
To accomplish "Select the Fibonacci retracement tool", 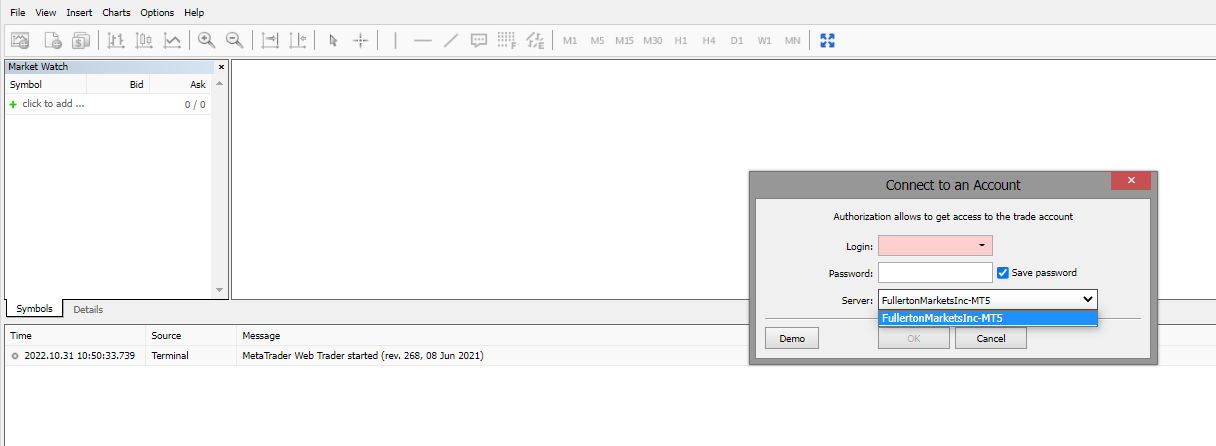I will click(x=507, y=41).
